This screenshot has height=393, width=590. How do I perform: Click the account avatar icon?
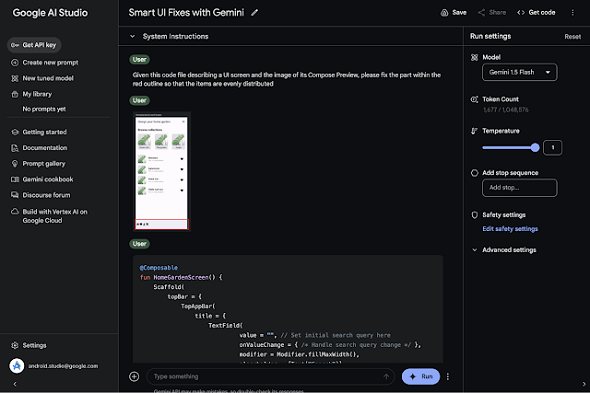click(x=17, y=366)
